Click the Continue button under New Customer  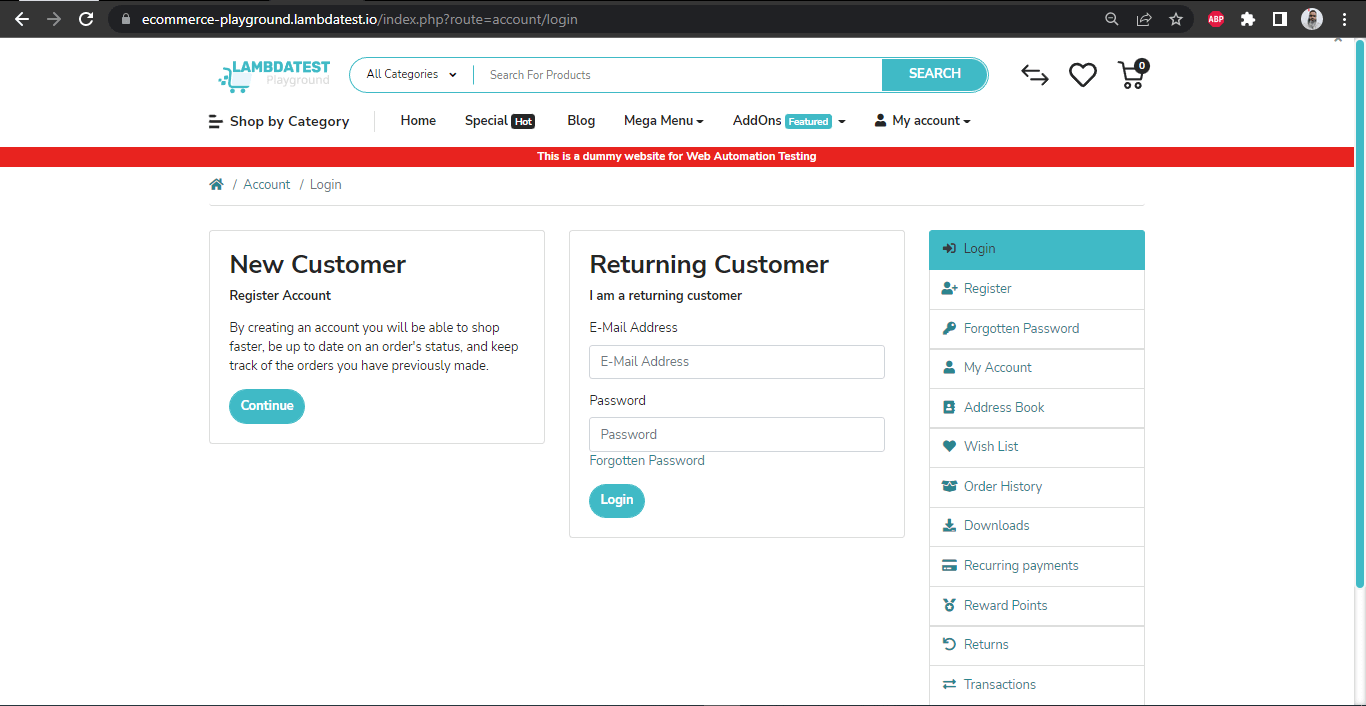point(266,406)
